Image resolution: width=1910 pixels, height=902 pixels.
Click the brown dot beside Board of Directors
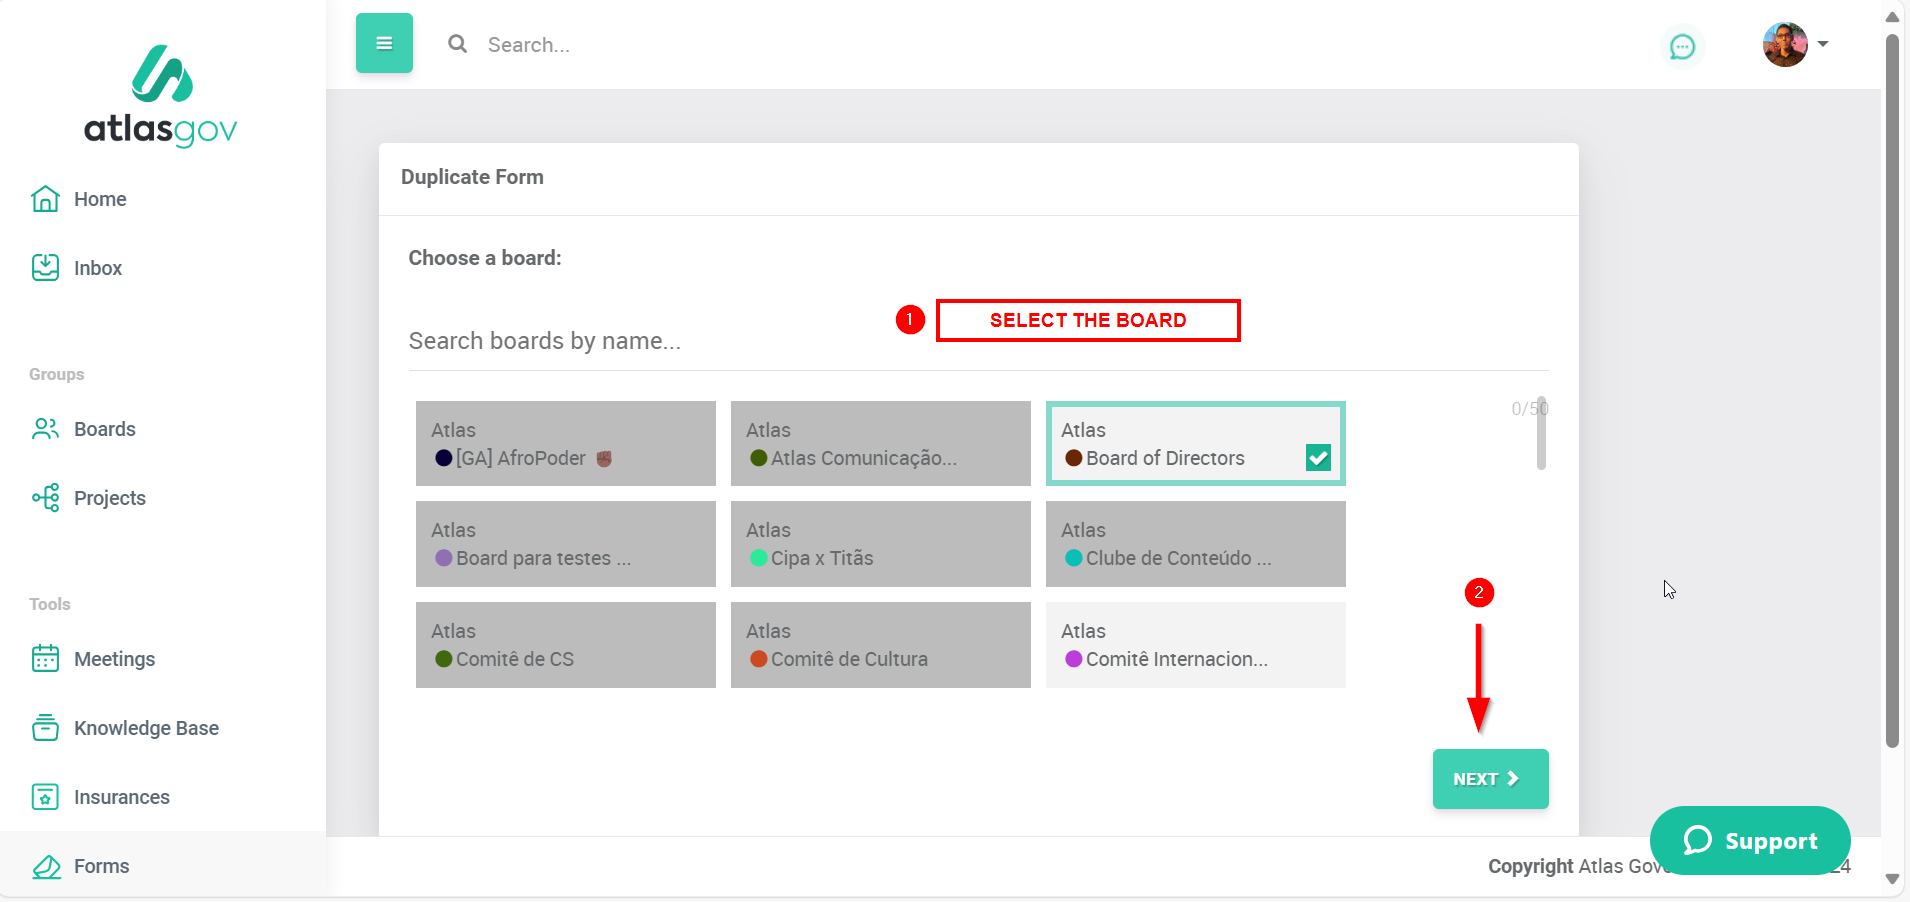pyautogui.click(x=1074, y=458)
